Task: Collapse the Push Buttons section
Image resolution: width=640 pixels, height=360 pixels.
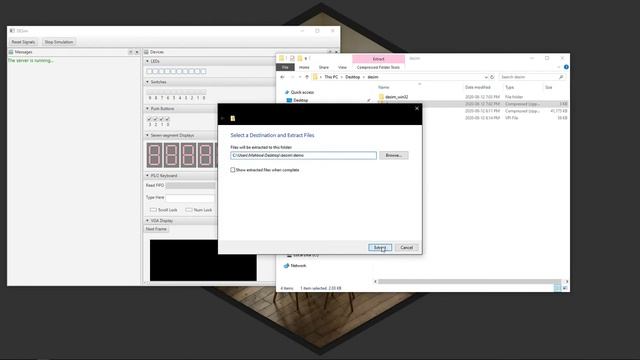Action: [x=147, y=109]
